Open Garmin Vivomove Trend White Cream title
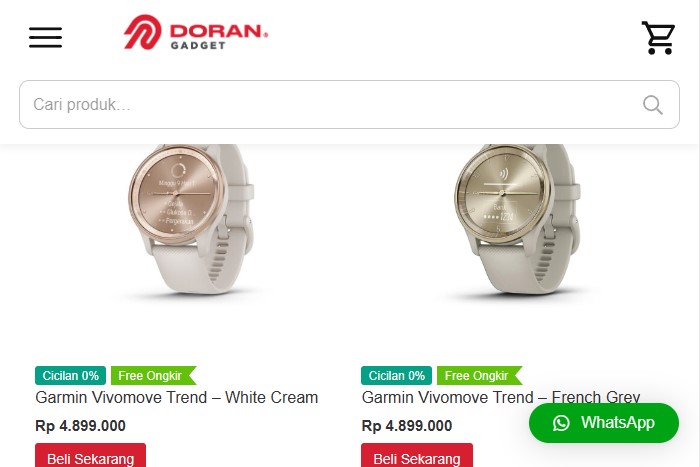Viewport: 700px width, 467px height. coord(177,397)
